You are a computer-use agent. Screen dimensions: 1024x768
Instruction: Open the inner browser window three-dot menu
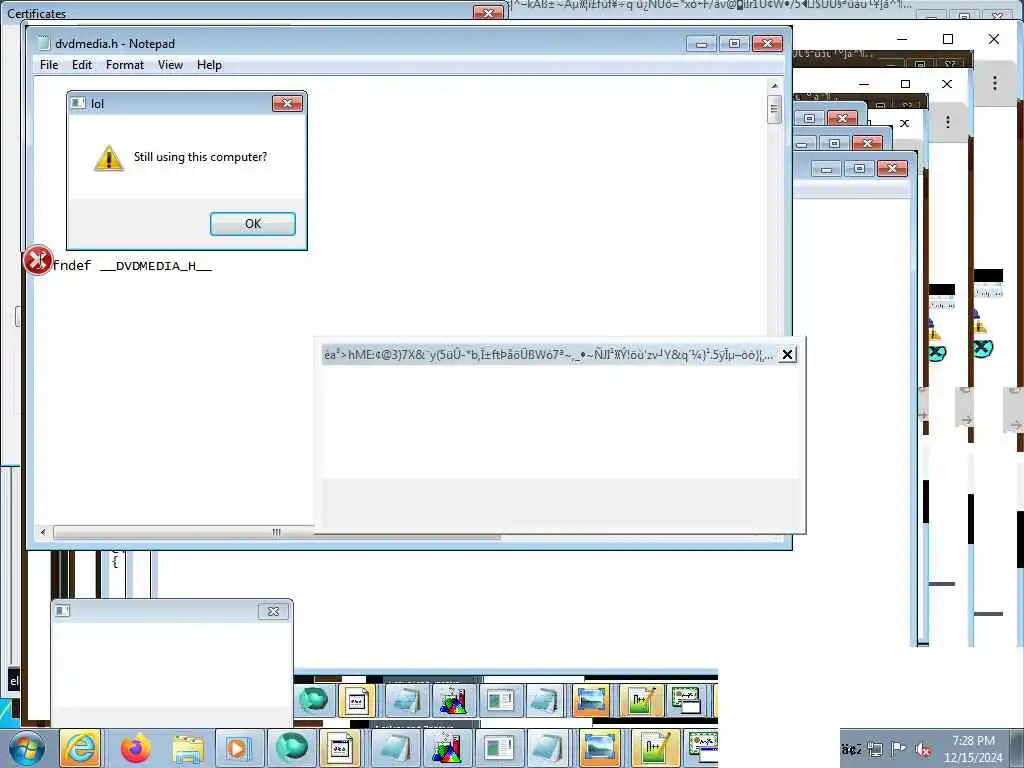pos(948,121)
